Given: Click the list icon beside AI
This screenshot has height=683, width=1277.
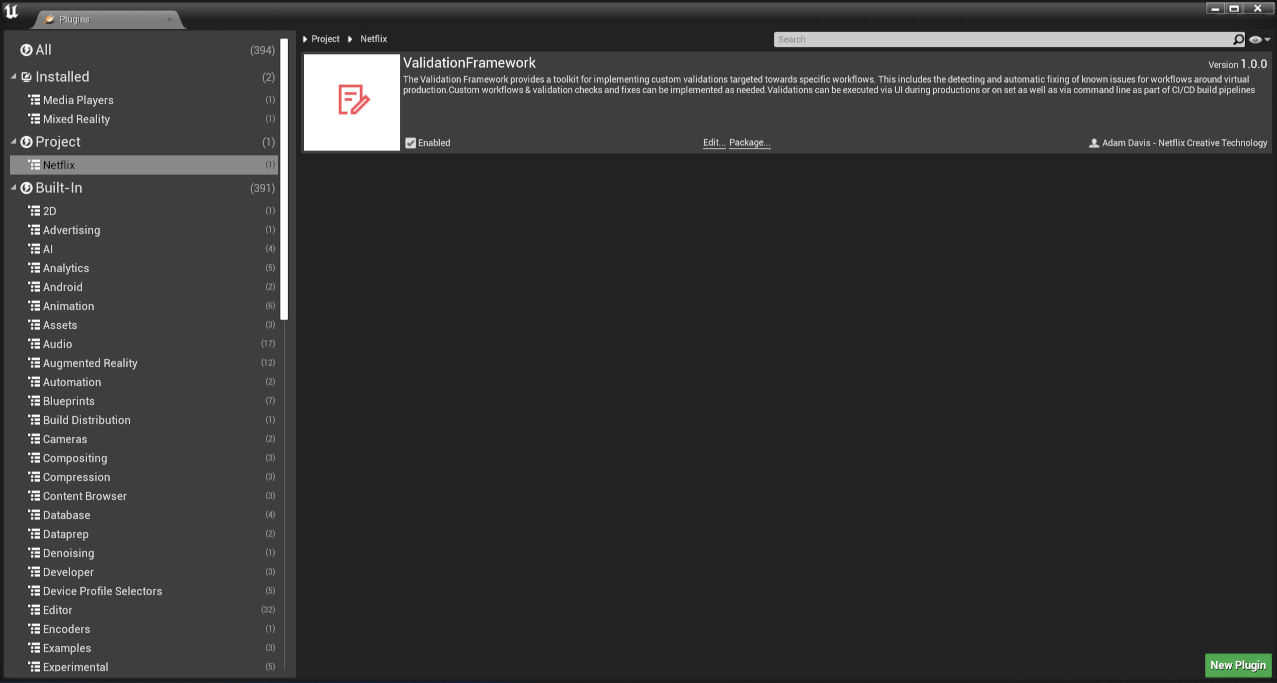Looking at the screenshot, I should point(34,249).
